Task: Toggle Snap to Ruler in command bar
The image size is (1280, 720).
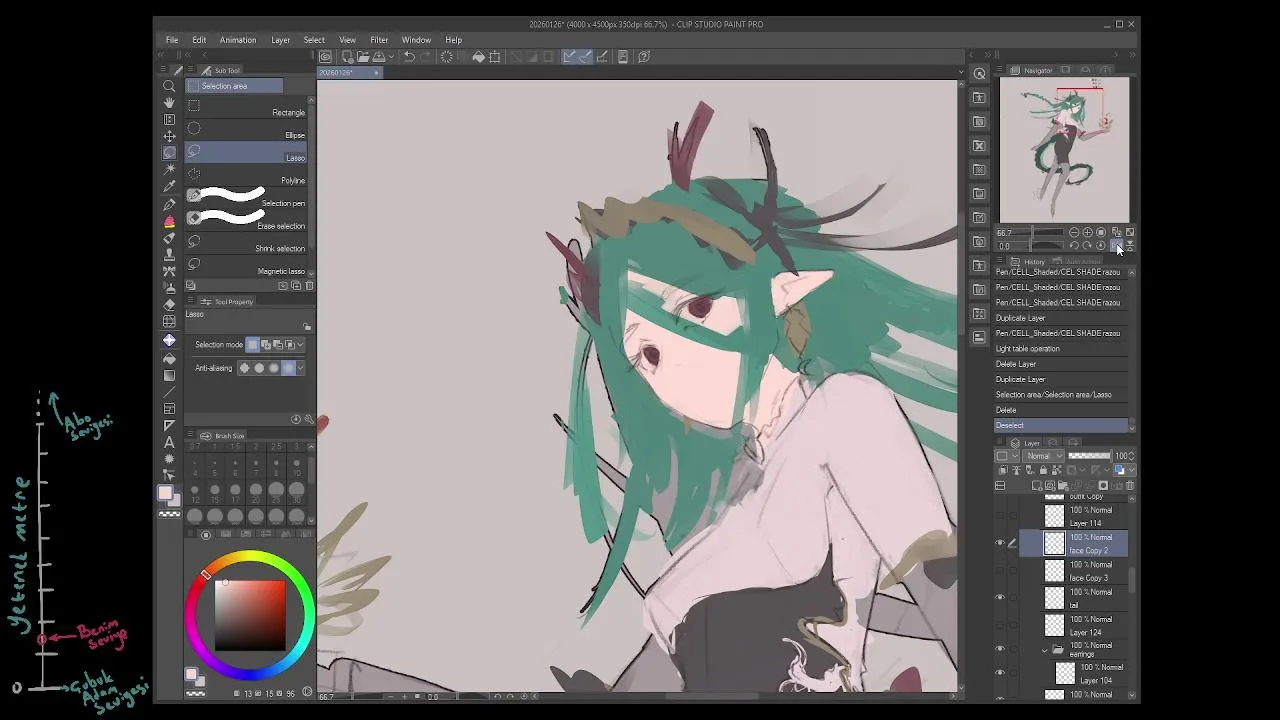Action: coord(569,57)
